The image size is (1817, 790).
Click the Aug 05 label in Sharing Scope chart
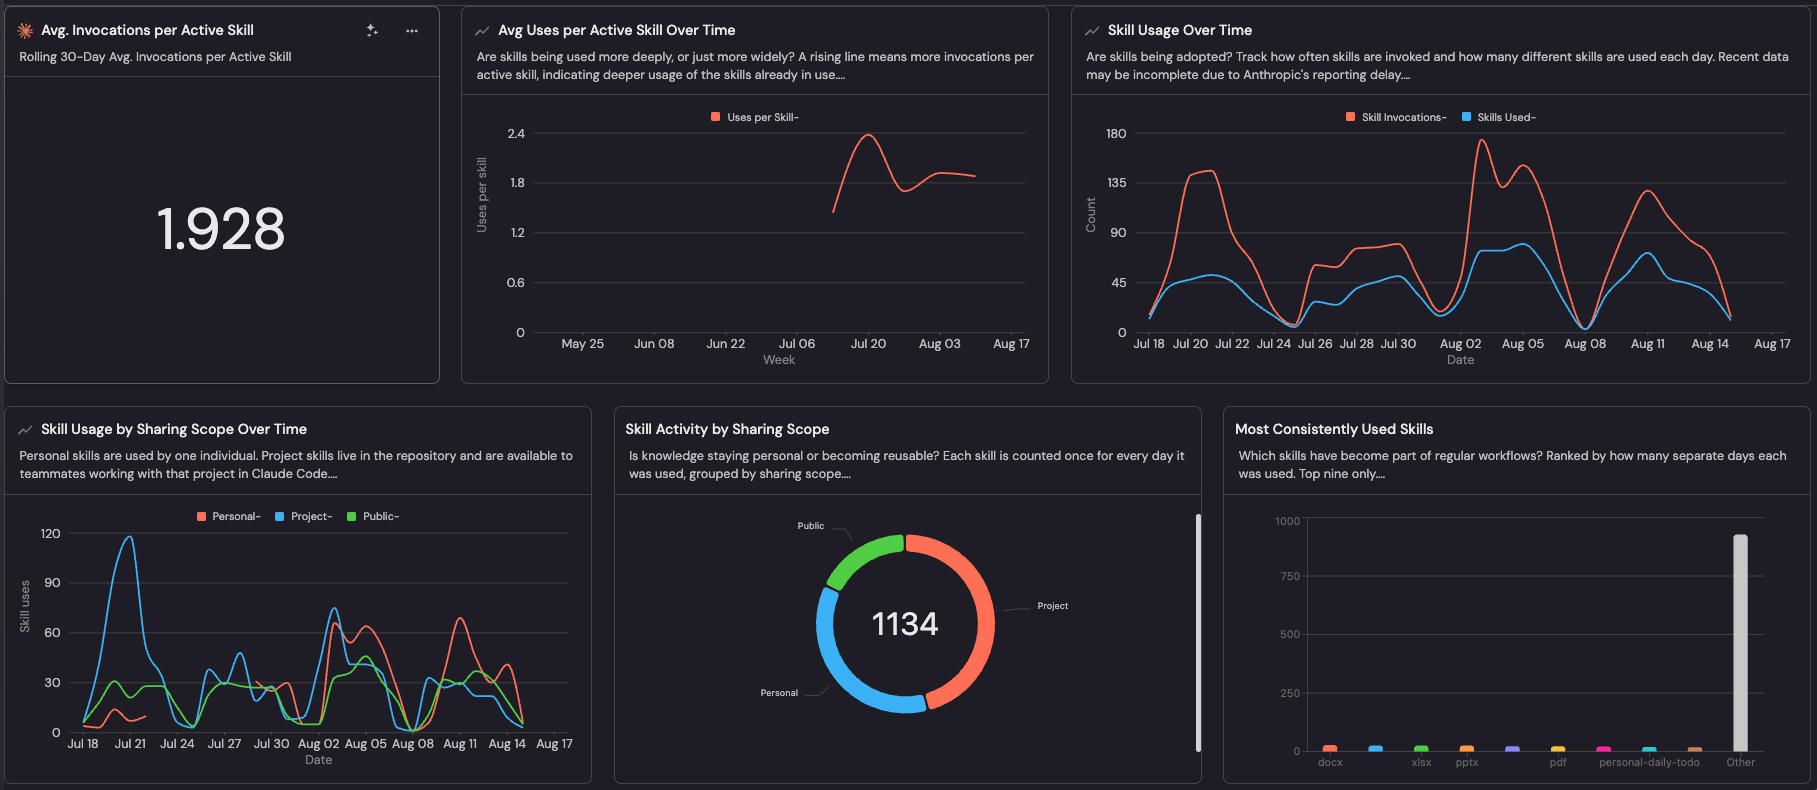pyautogui.click(x=366, y=743)
